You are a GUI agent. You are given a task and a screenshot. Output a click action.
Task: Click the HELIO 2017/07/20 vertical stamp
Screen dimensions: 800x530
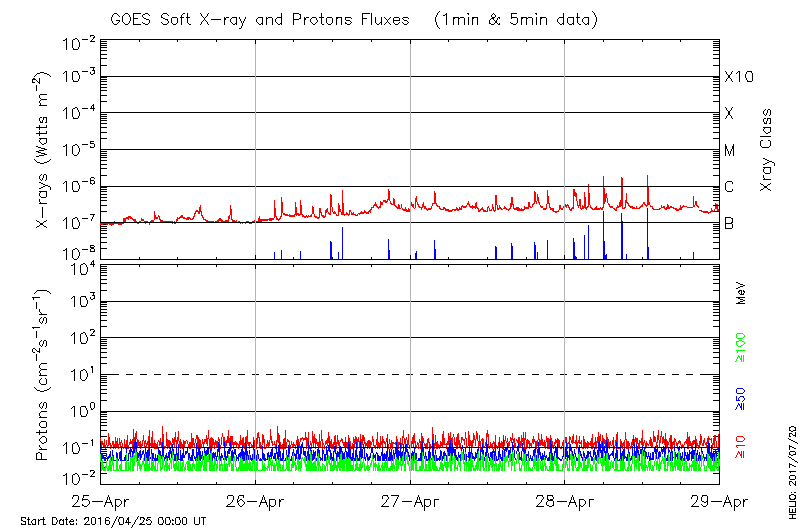coord(791,467)
